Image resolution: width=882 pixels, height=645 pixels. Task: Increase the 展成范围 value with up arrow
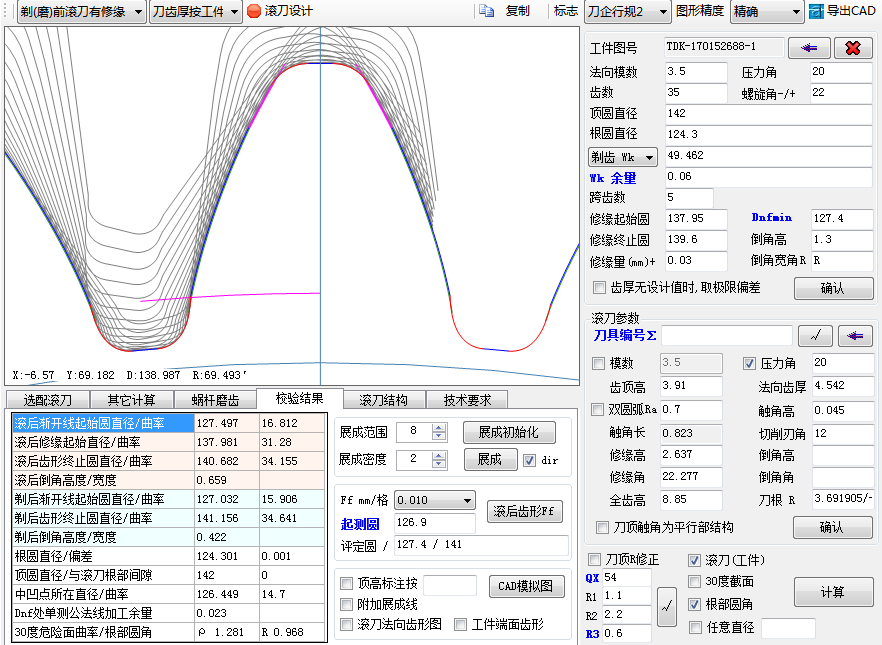(x=439, y=428)
